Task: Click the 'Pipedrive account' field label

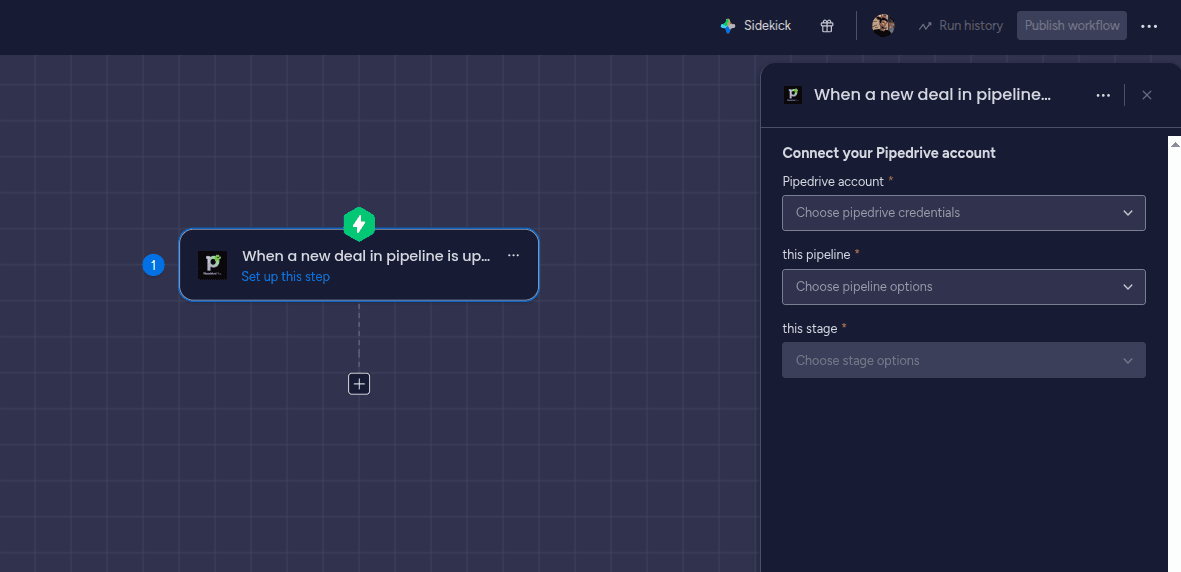Action: tap(833, 182)
